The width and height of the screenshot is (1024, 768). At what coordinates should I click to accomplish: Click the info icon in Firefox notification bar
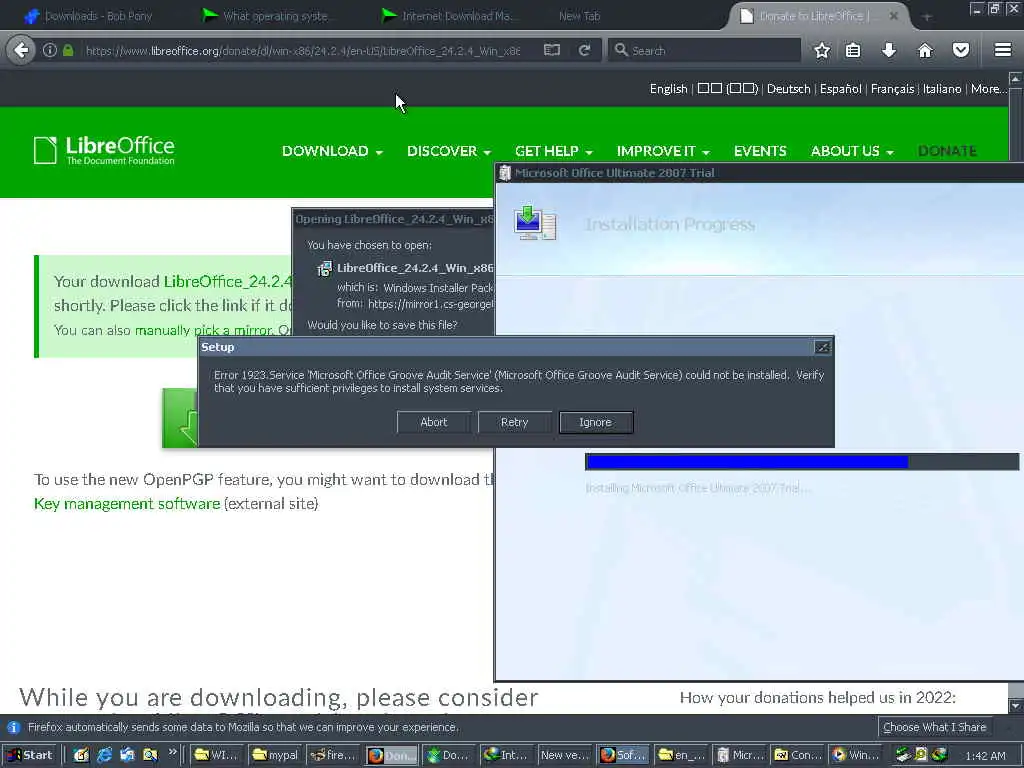13,727
